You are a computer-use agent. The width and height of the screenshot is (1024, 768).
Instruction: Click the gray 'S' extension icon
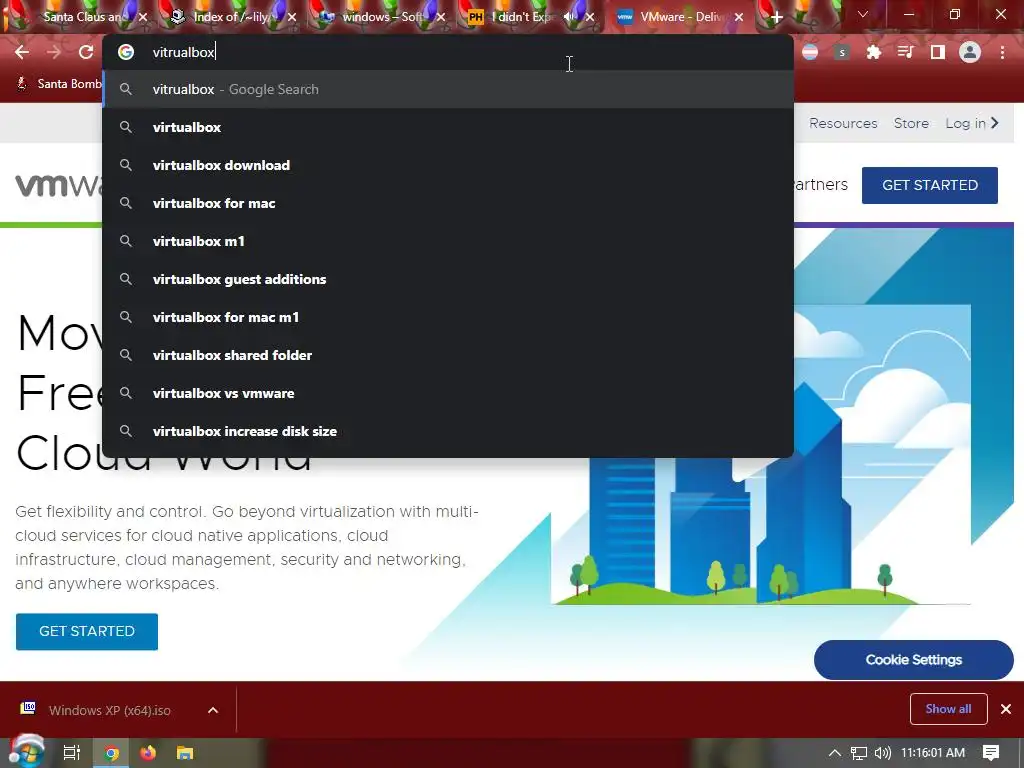(x=842, y=52)
